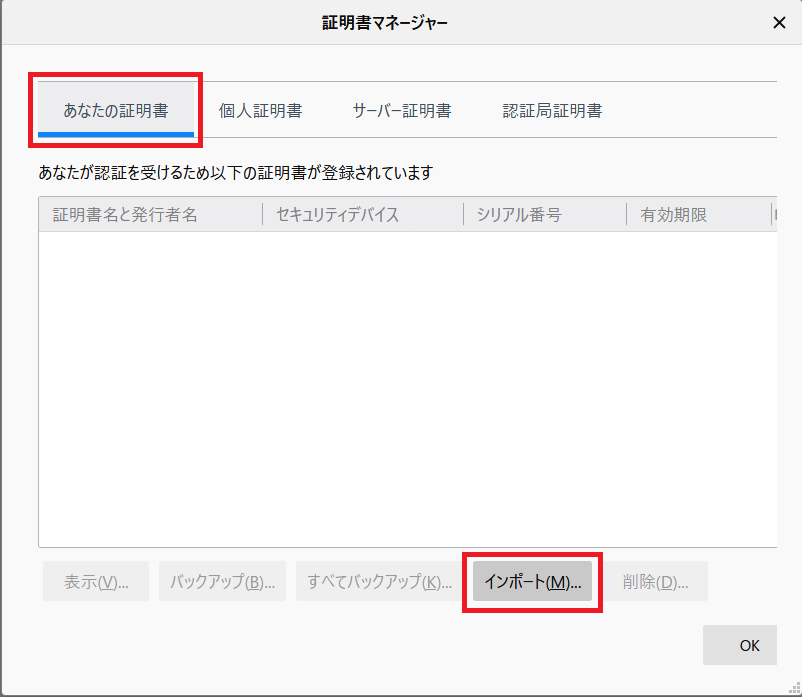Click the description text above the list
Viewport: 802px width, 697px height.
[x=235, y=172]
